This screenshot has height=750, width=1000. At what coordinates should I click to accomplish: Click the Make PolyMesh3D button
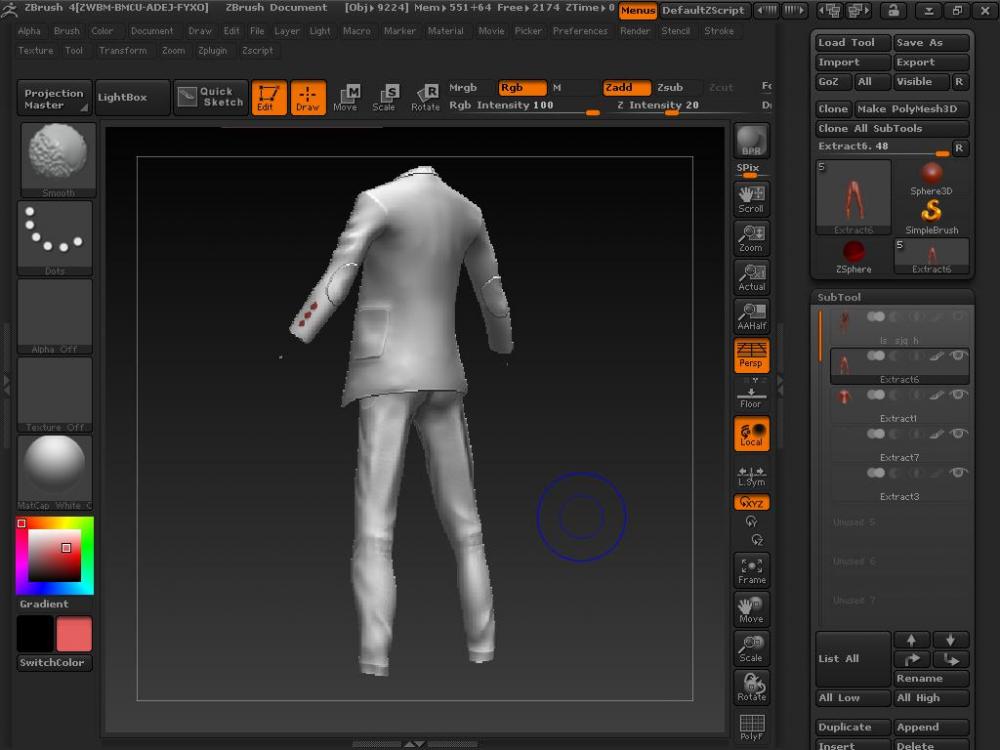(x=906, y=109)
